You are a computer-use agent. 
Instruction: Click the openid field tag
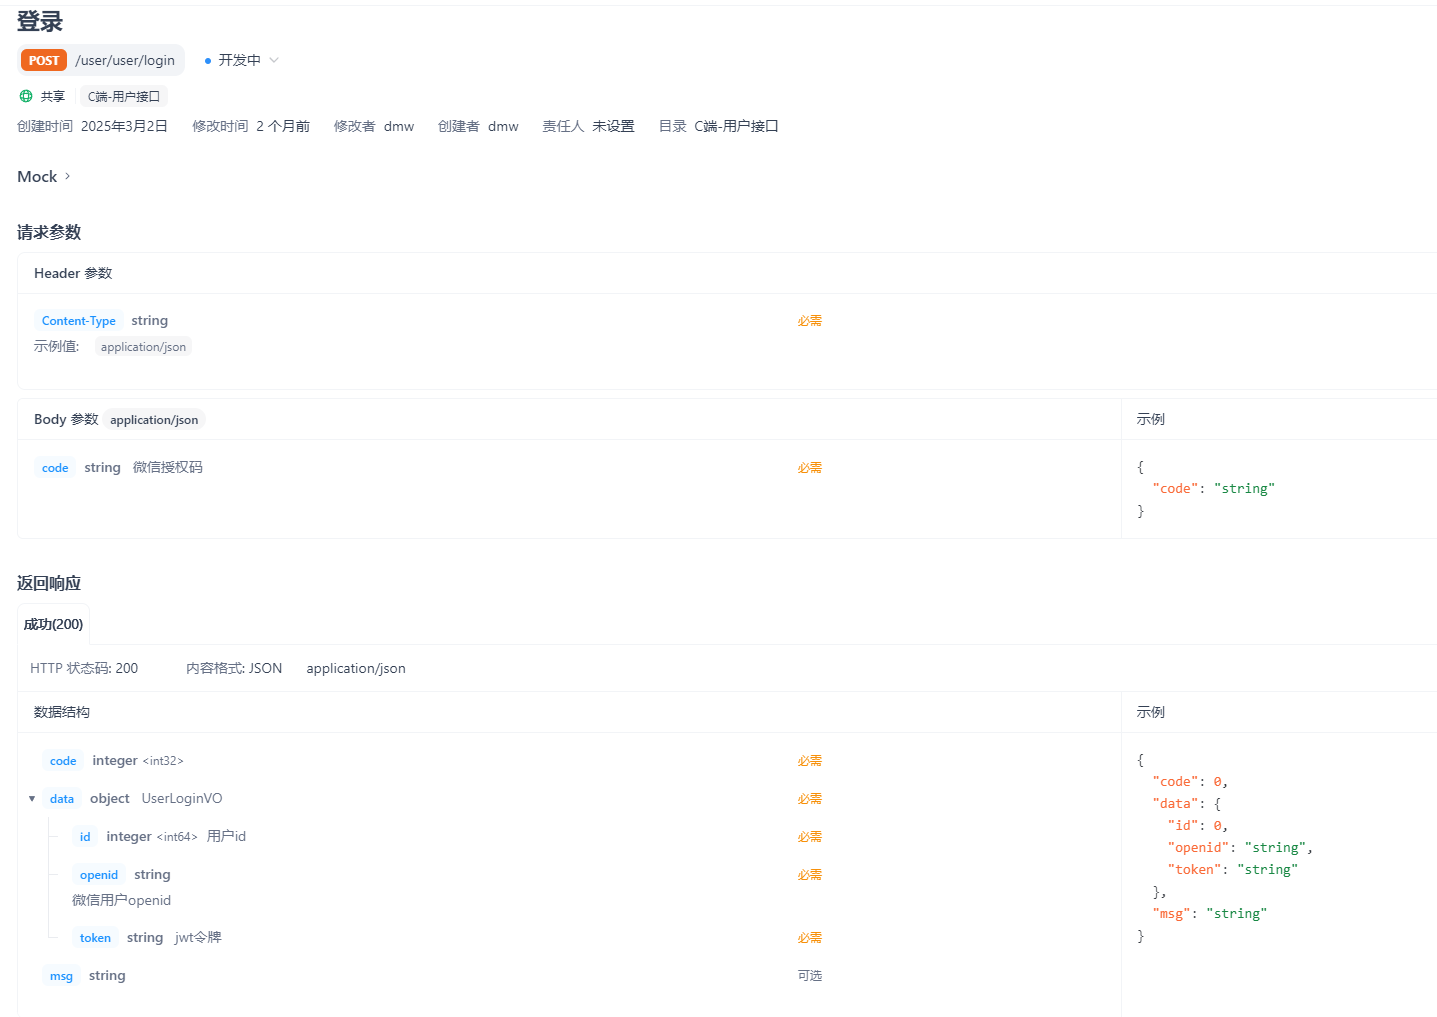click(99, 875)
